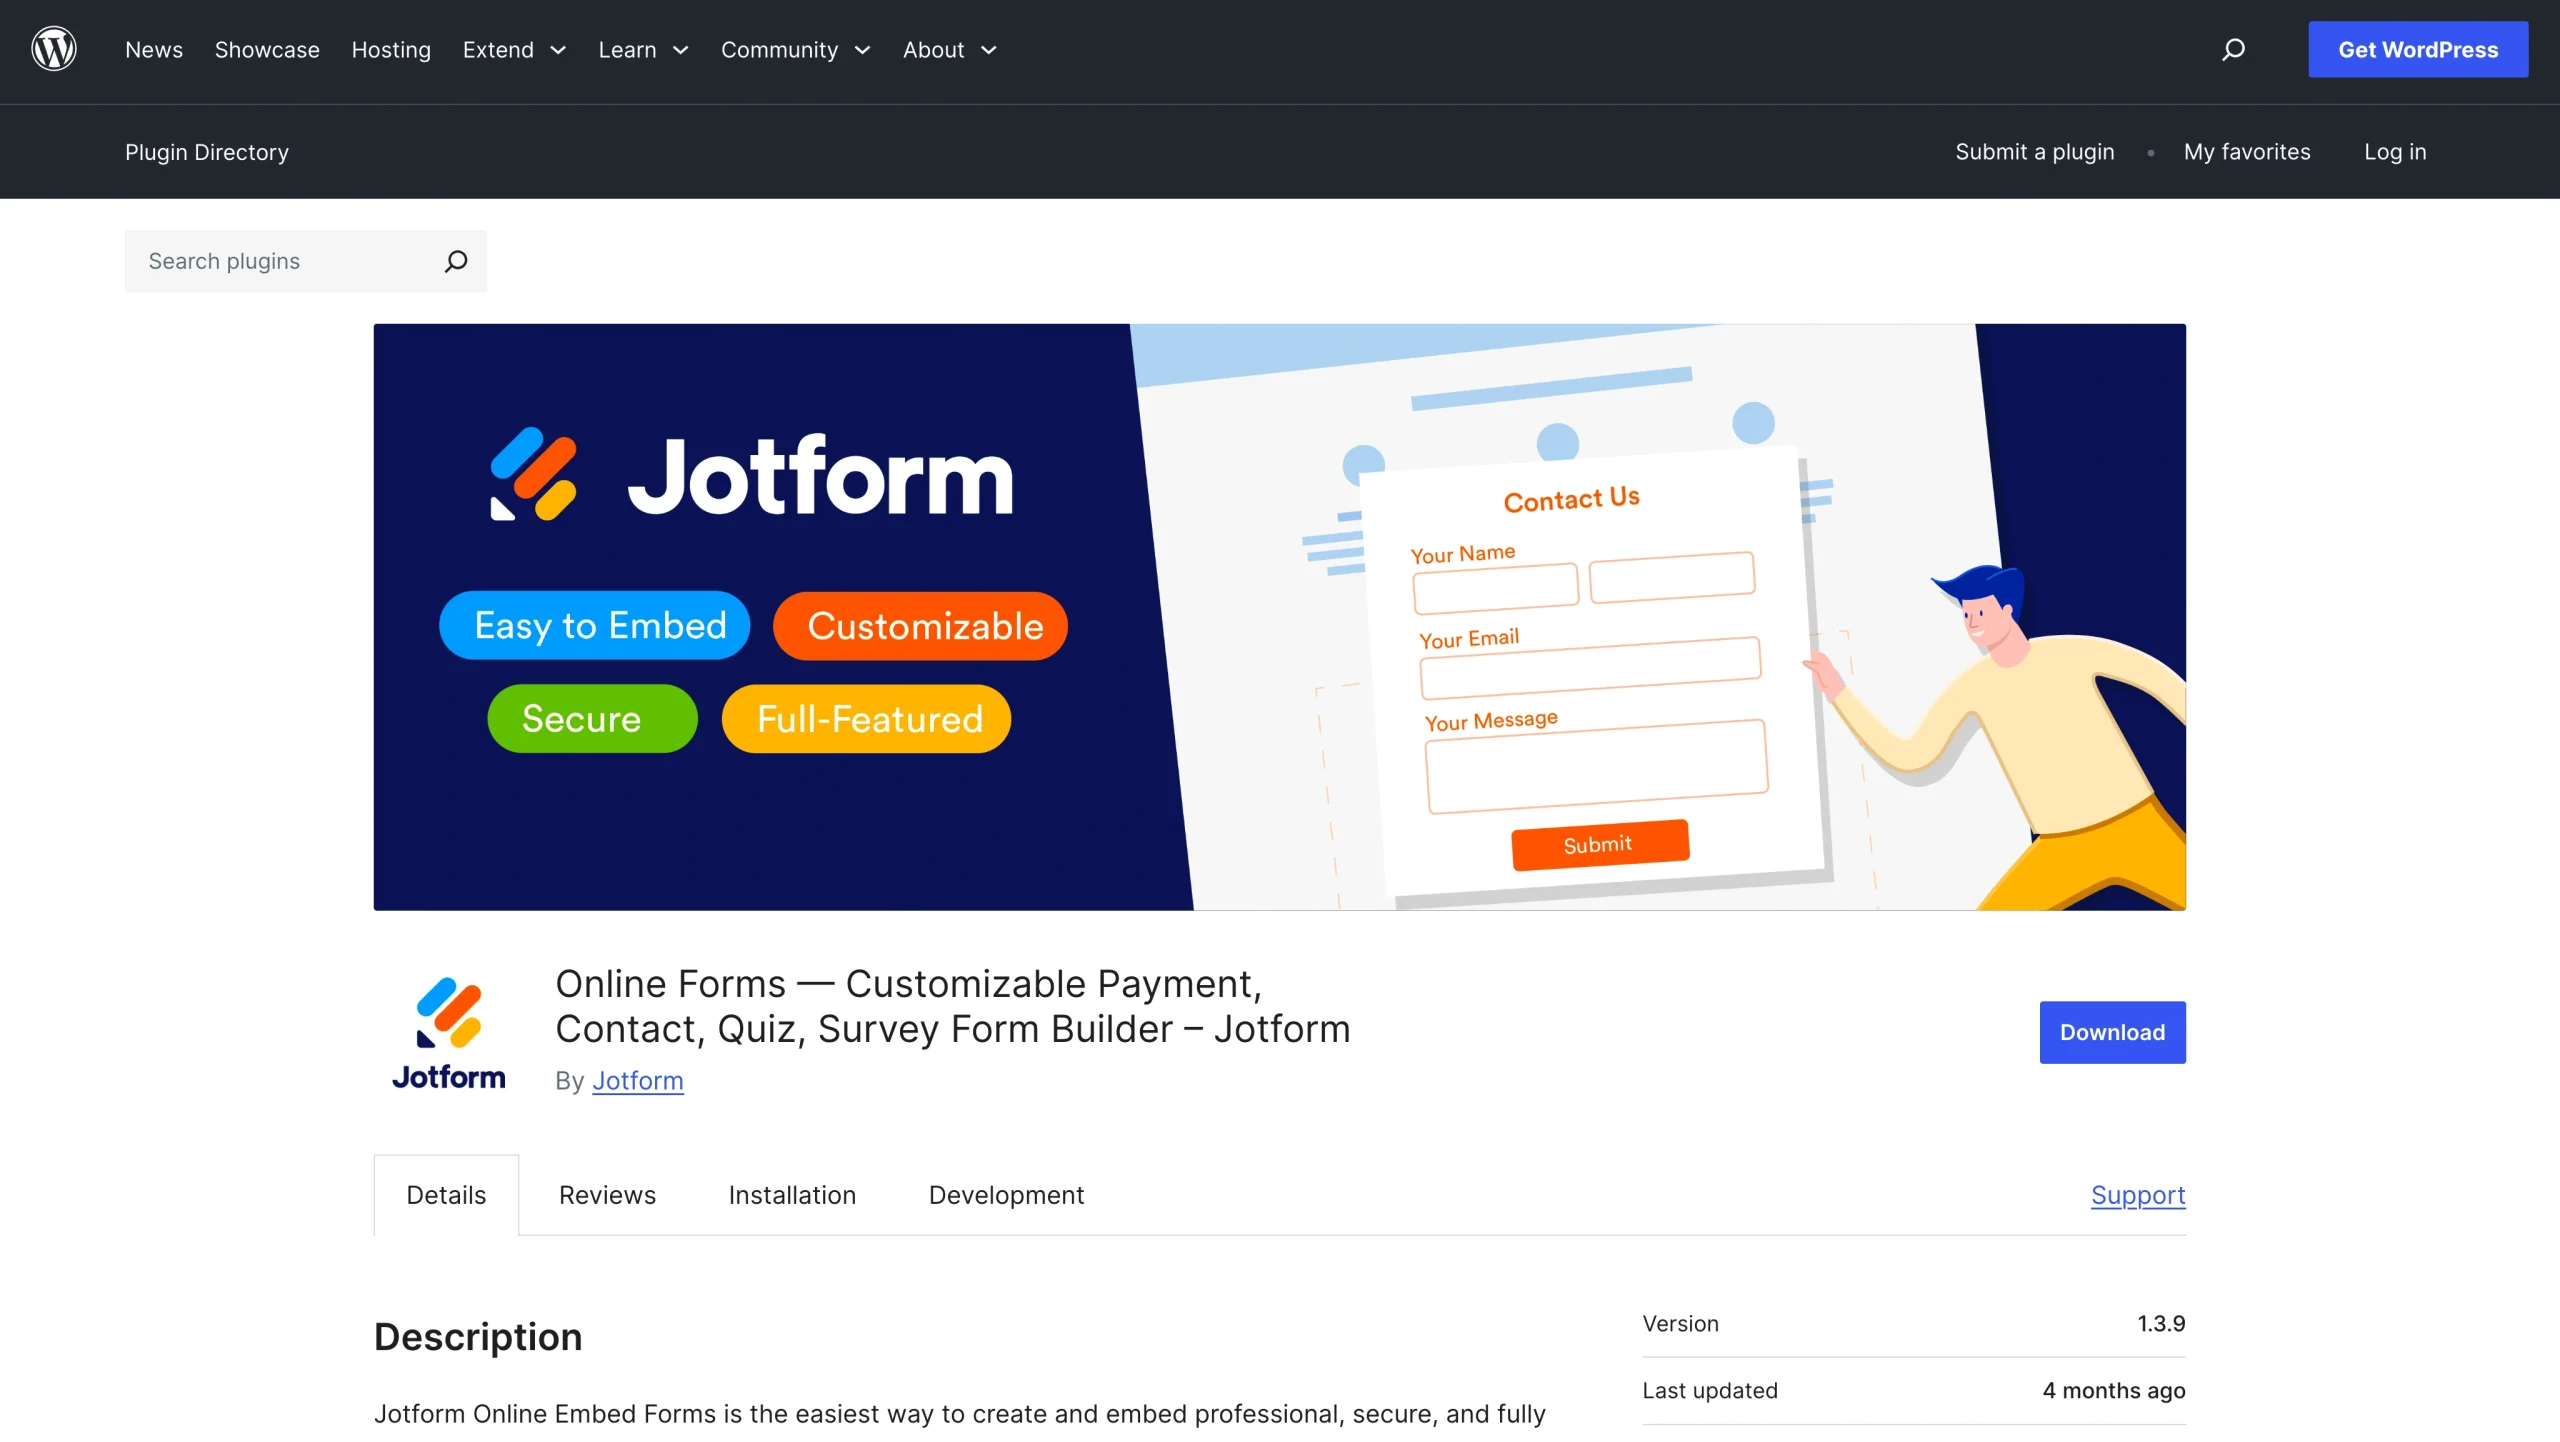Image resolution: width=2560 pixels, height=1442 pixels.
Task: Click inside the 'Search plugins' input field
Action: coord(280,261)
